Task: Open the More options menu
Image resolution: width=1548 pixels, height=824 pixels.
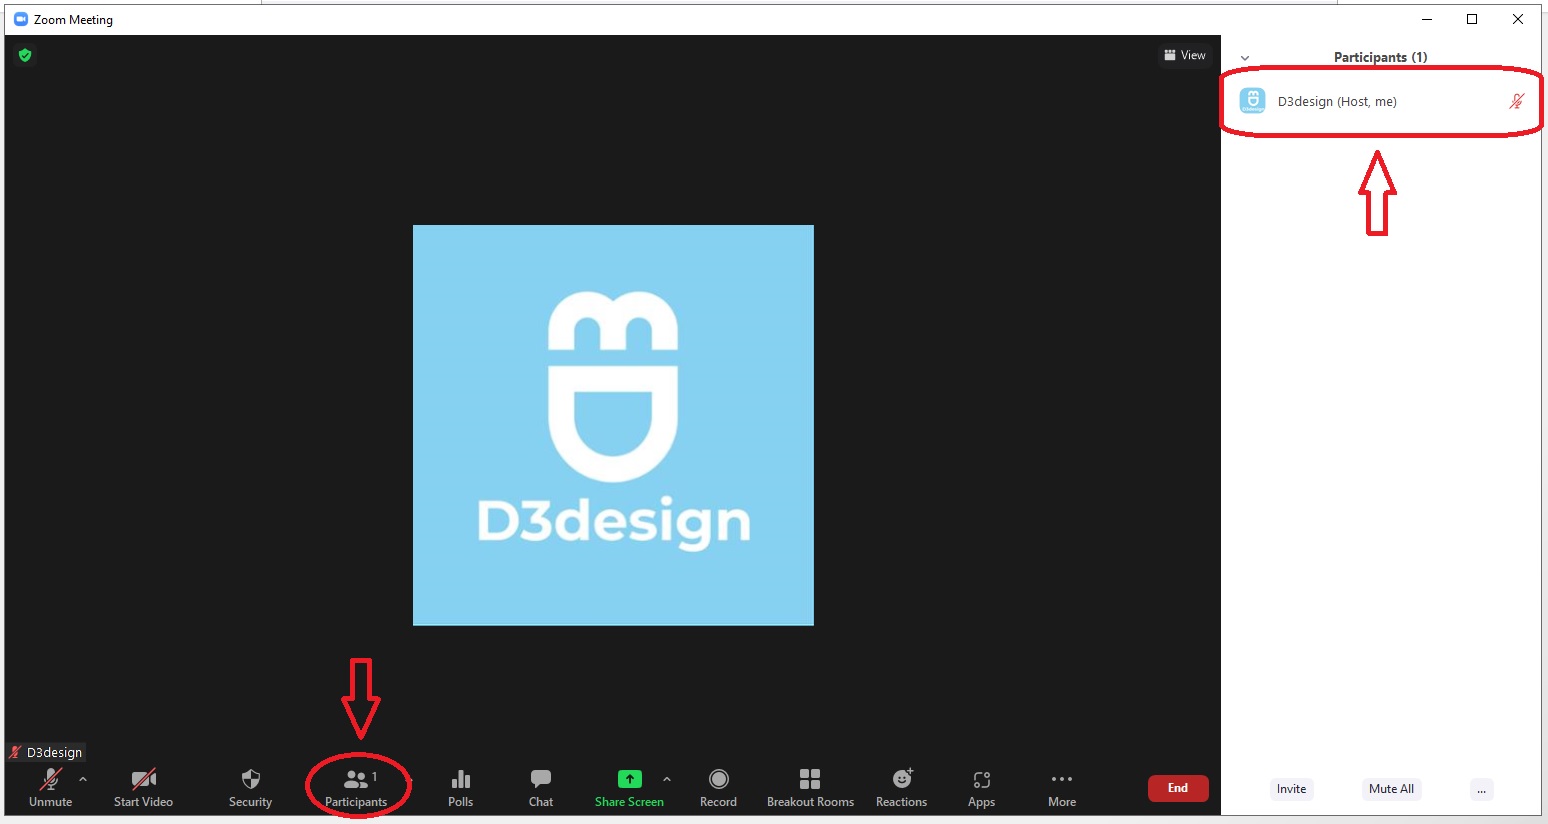Action: pyautogui.click(x=1062, y=787)
